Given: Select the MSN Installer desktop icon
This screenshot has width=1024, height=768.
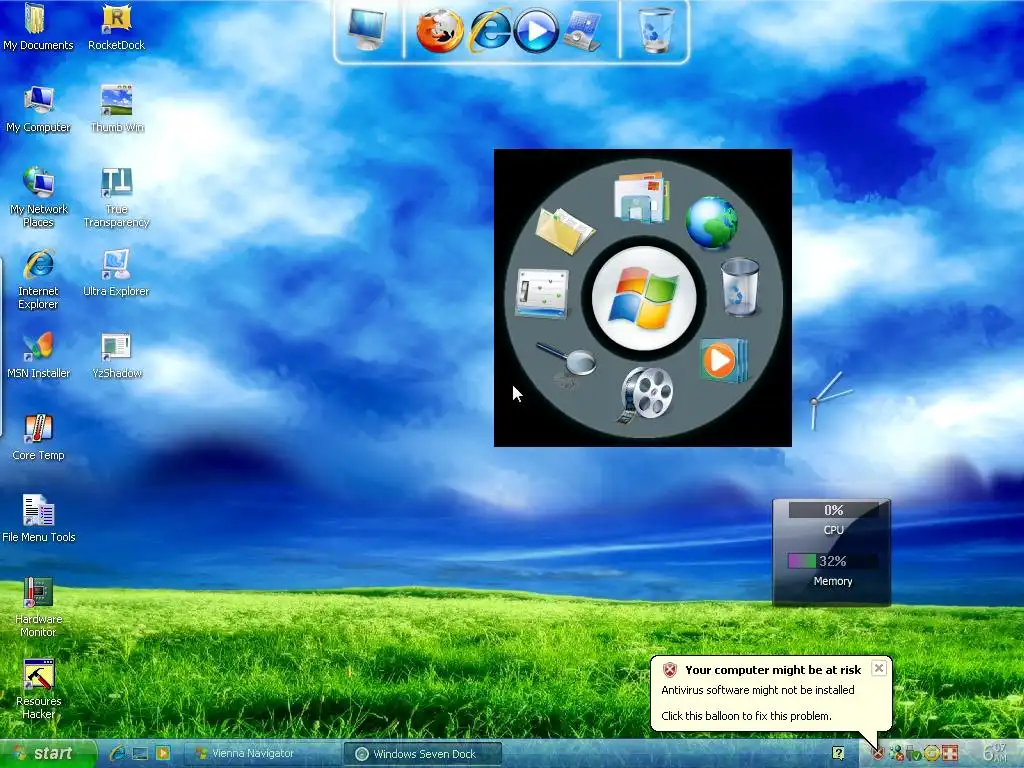Looking at the screenshot, I should tap(38, 355).
